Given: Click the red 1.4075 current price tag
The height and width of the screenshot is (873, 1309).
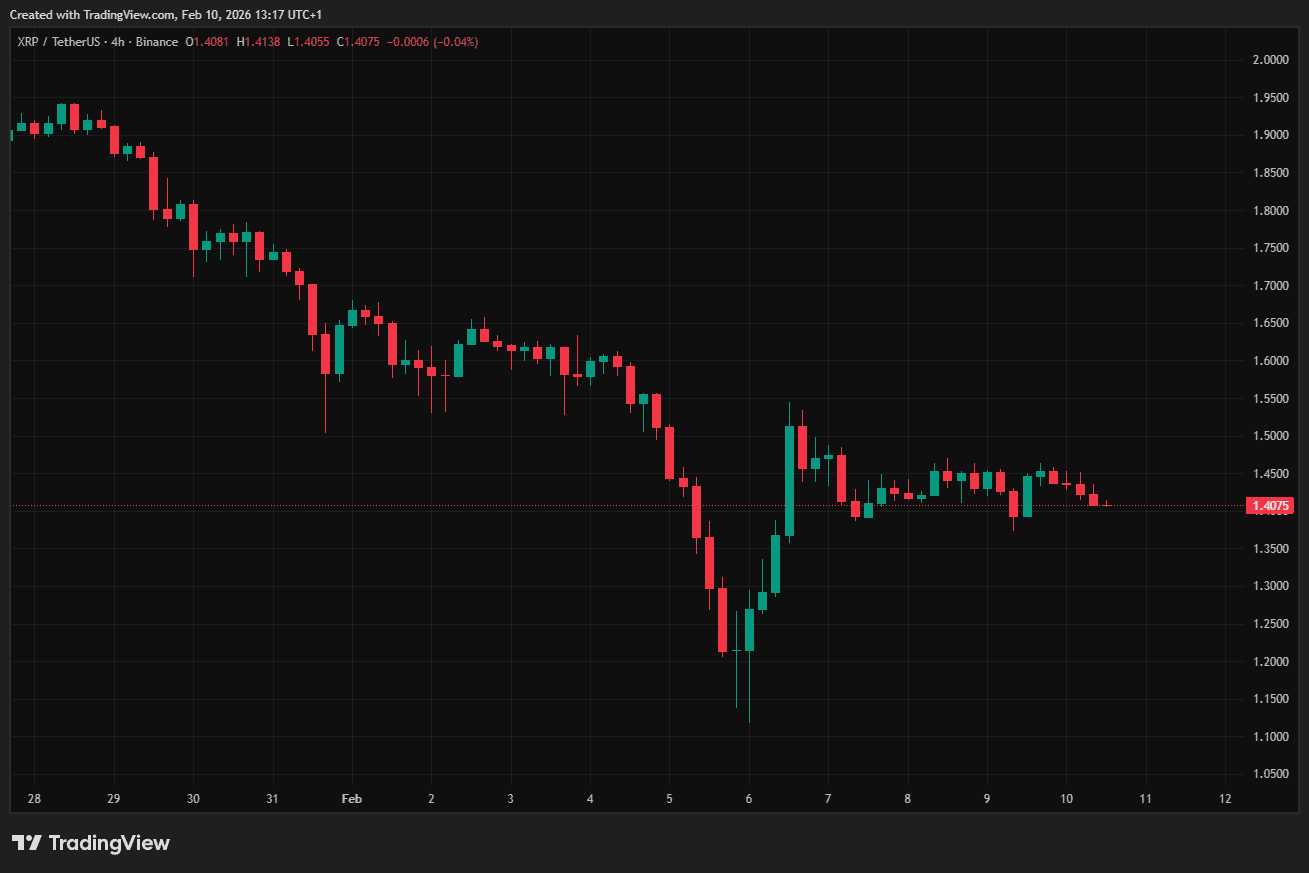Looking at the screenshot, I should coord(1270,506).
